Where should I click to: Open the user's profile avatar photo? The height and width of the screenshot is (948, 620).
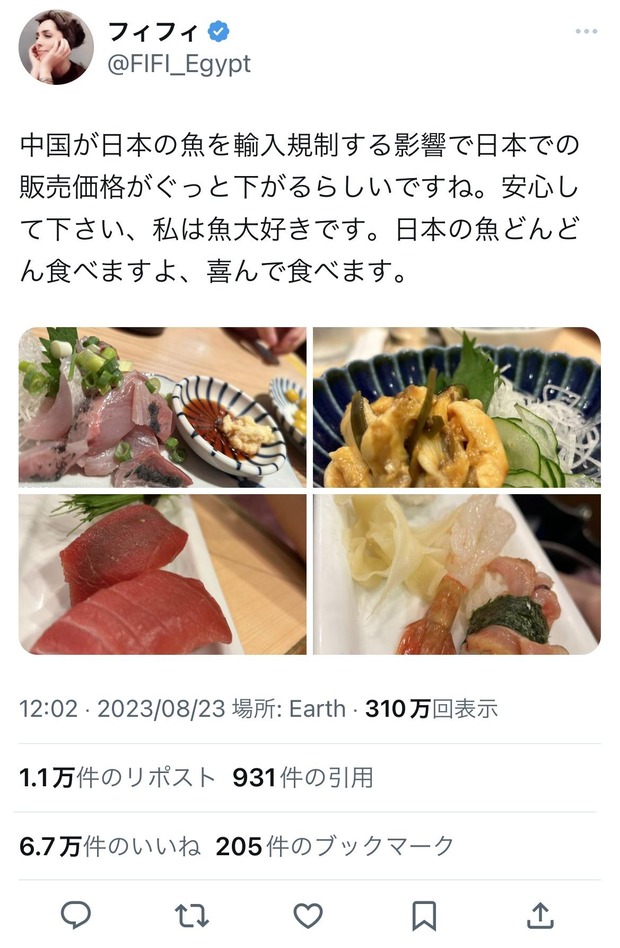pyautogui.click(x=56, y=47)
